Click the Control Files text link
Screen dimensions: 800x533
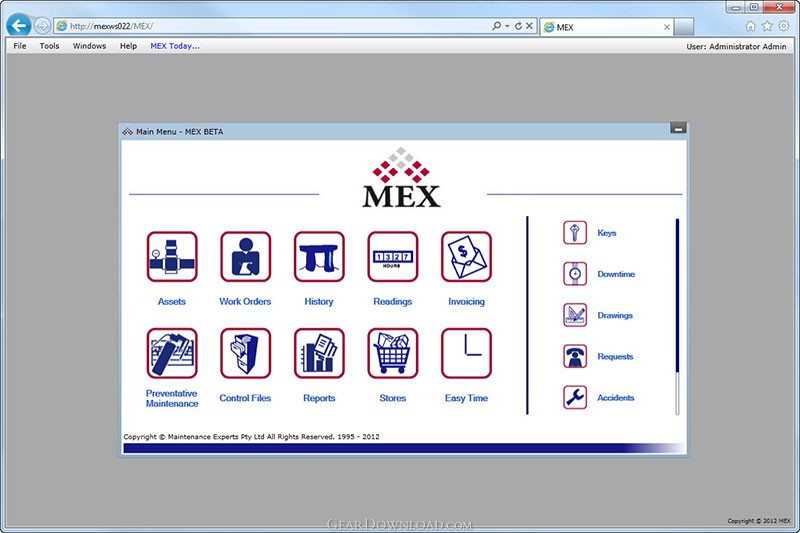pyautogui.click(x=245, y=398)
